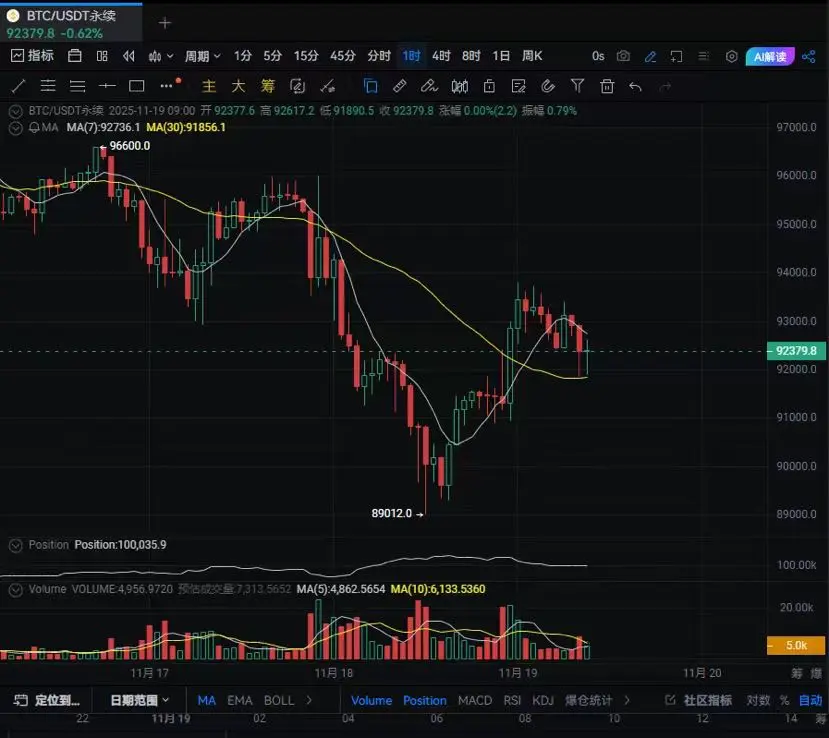The image size is (829, 738).
Task: Select the 8时 timeframe
Action: pos(471,56)
